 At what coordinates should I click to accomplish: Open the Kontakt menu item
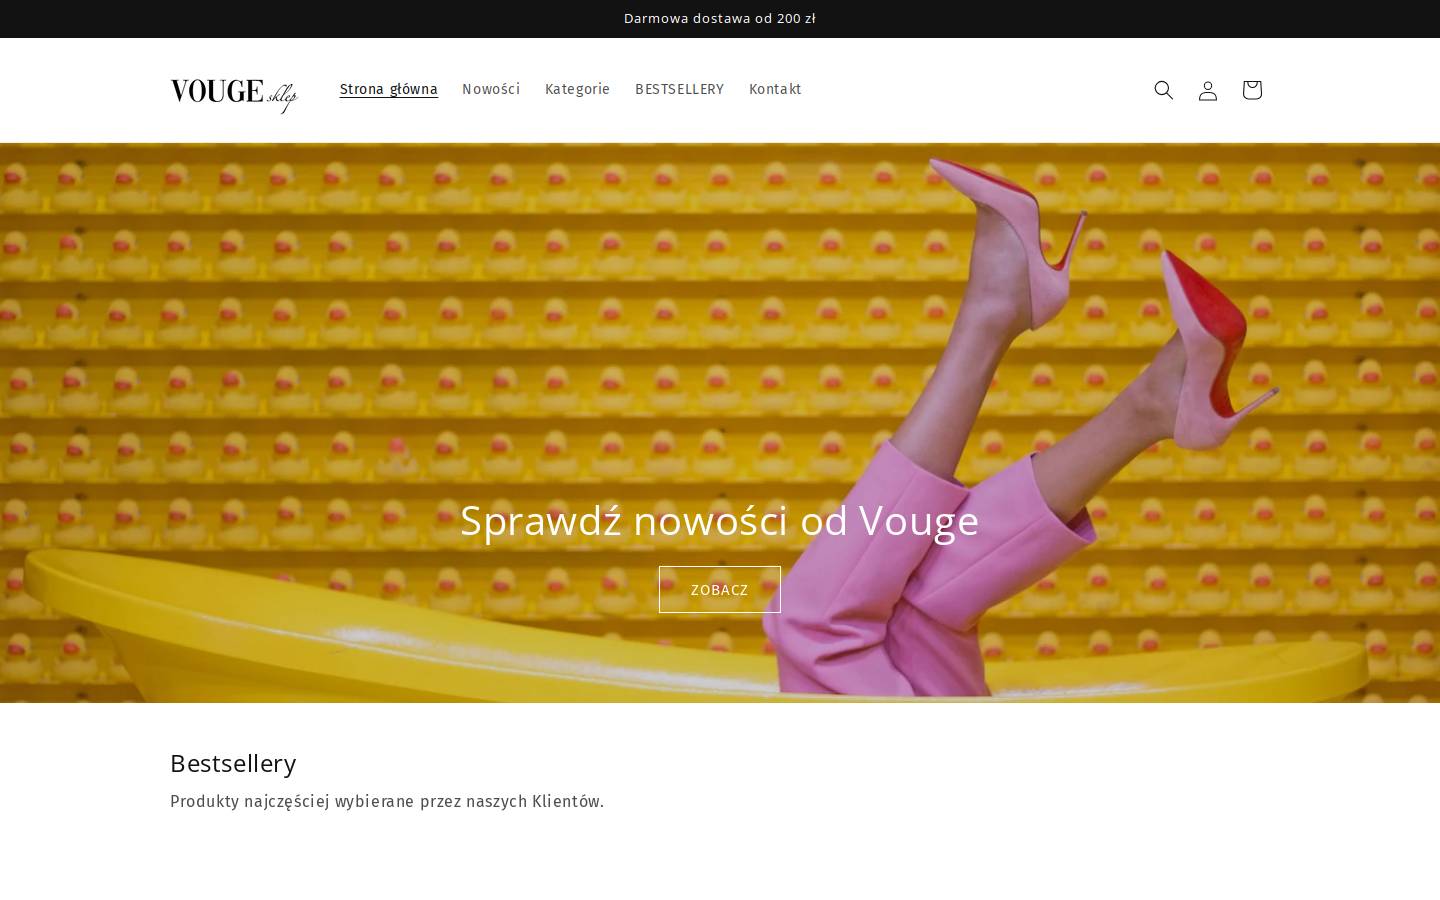coord(775,90)
